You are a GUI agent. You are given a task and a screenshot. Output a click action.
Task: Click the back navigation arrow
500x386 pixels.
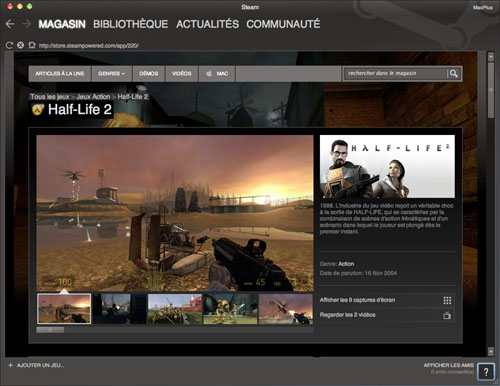(x=10, y=24)
